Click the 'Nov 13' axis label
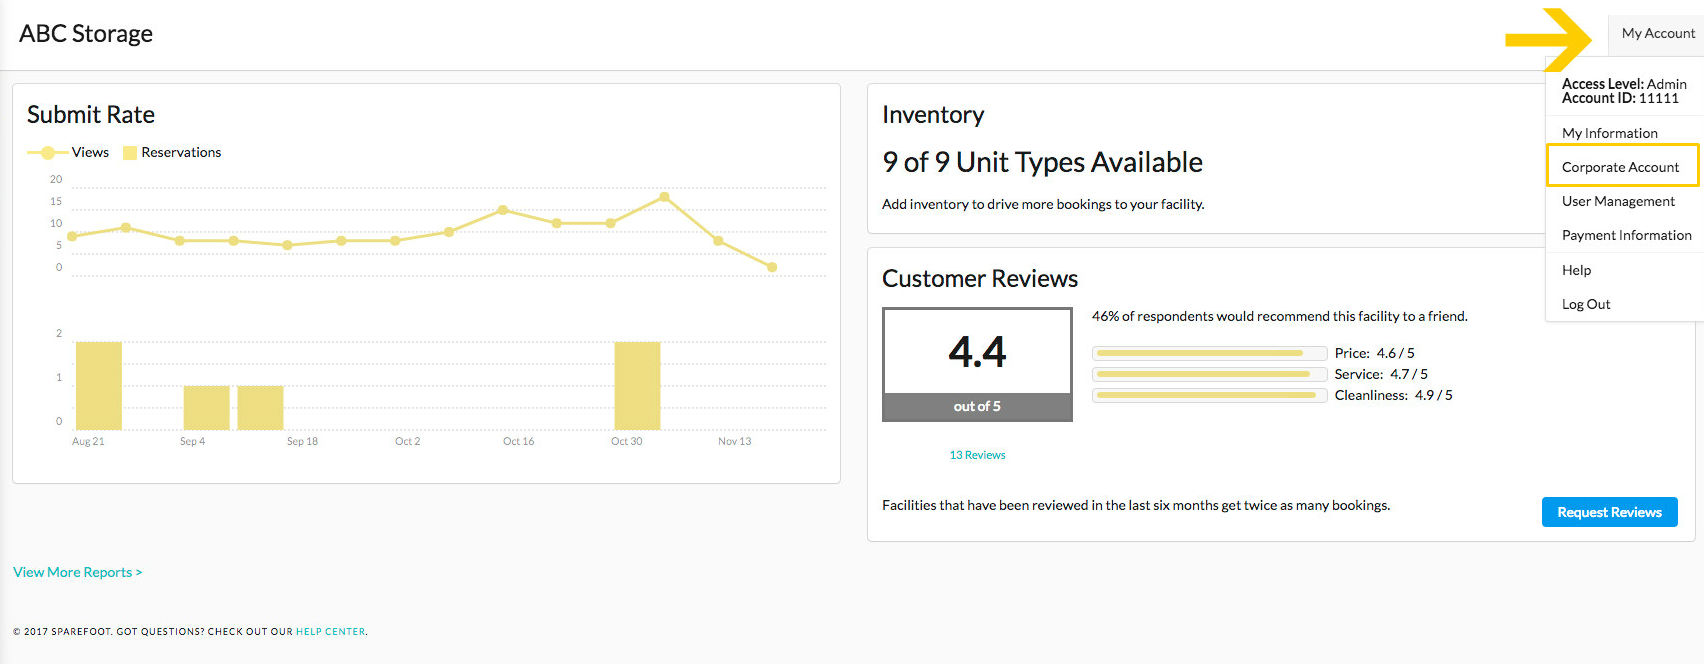1704x664 pixels. pos(734,441)
